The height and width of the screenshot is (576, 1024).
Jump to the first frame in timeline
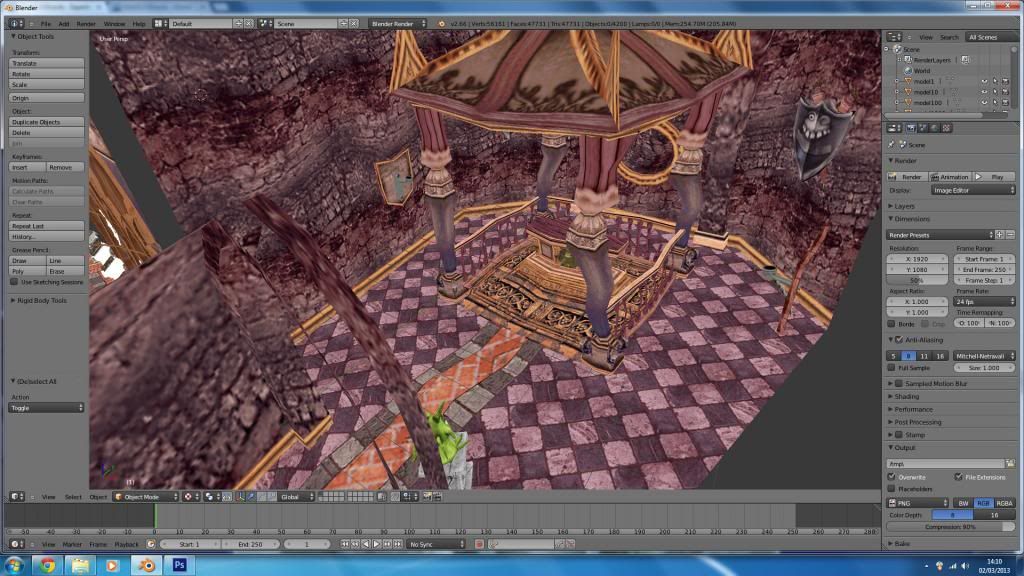345,544
